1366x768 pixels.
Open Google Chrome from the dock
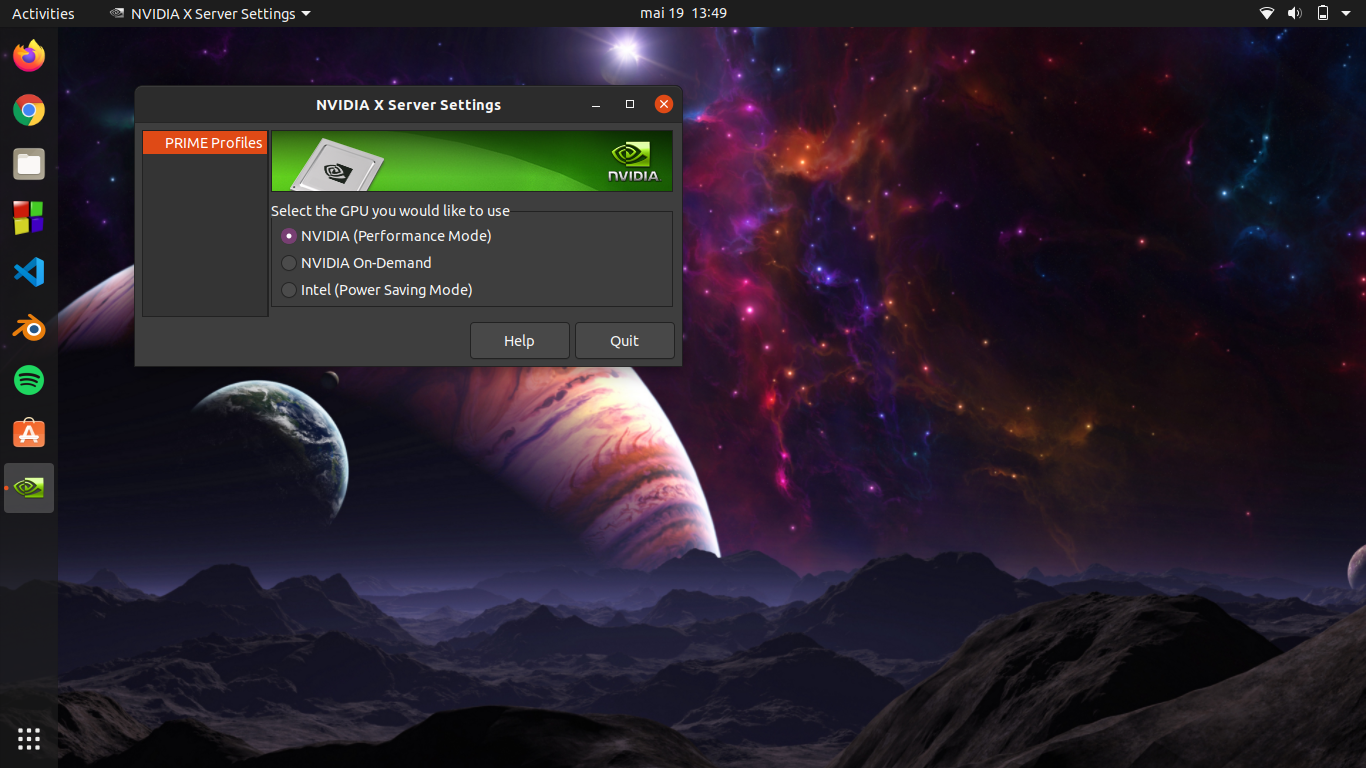tap(29, 110)
